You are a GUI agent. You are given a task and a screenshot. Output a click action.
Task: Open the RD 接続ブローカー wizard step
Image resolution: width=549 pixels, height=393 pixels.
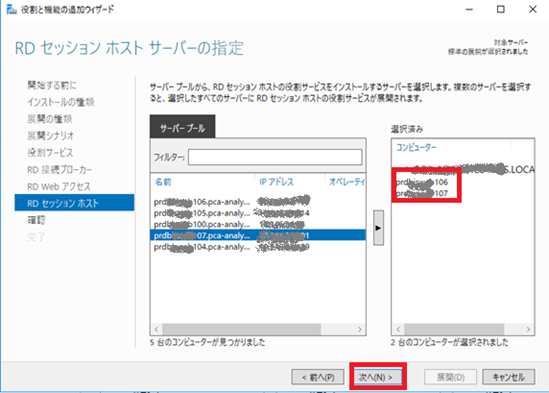(x=60, y=170)
